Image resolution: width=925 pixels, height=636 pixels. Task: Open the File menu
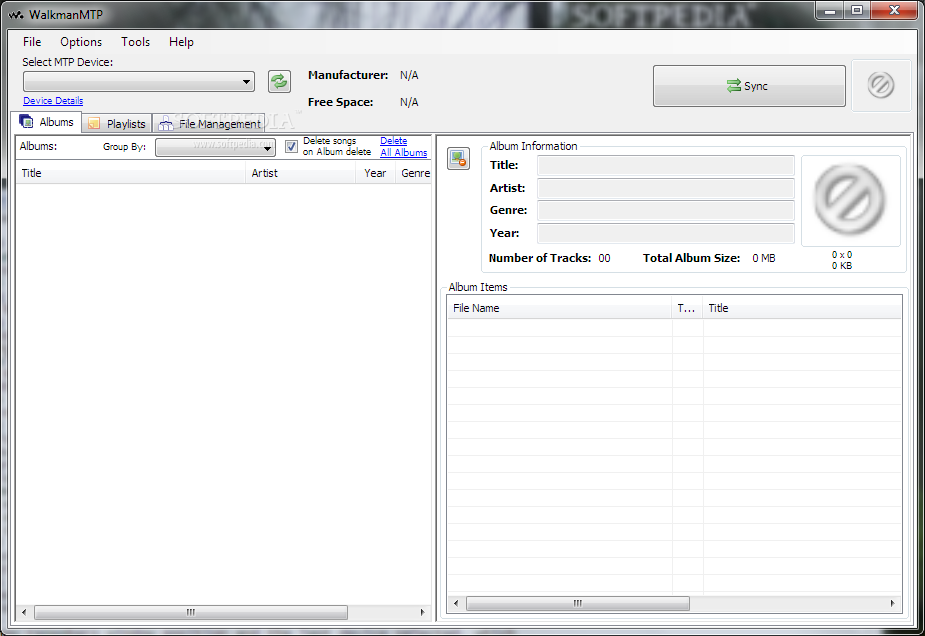pyautogui.click(x=32, y=42)
